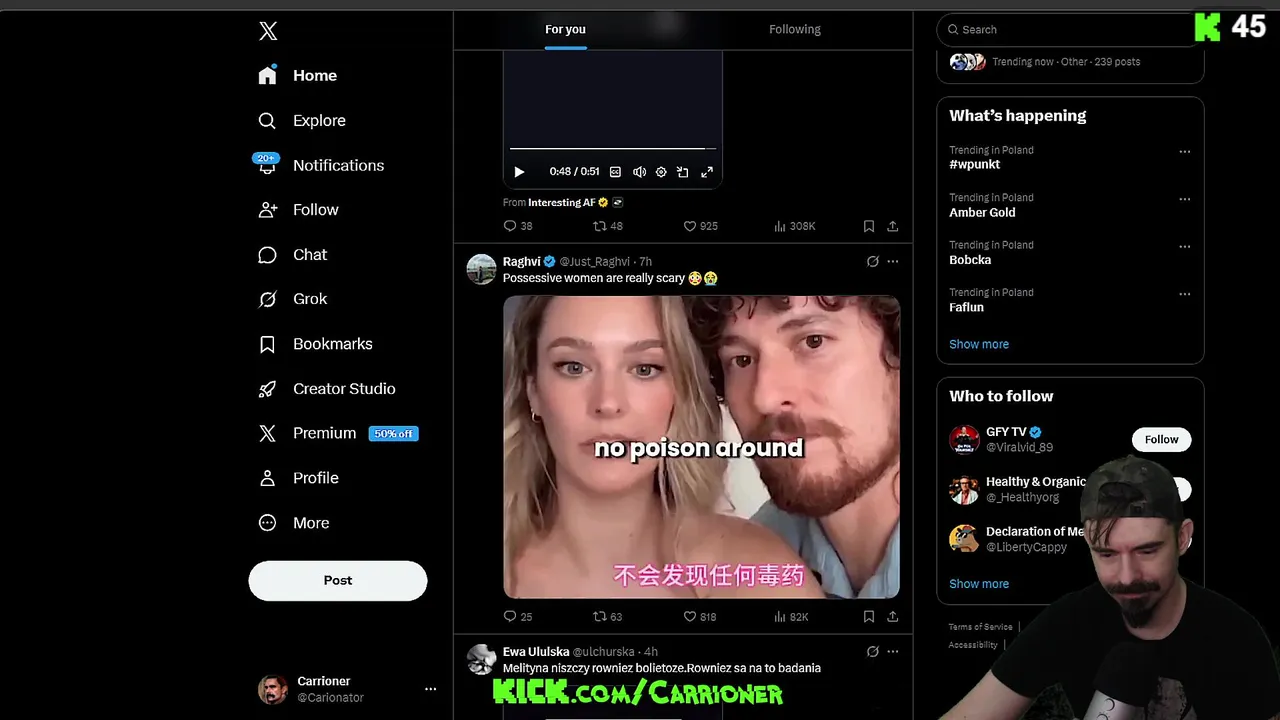The width and height of the screenshot is (1280, 720).
Task: Expand the More sidebar menu
Action: 293,522
